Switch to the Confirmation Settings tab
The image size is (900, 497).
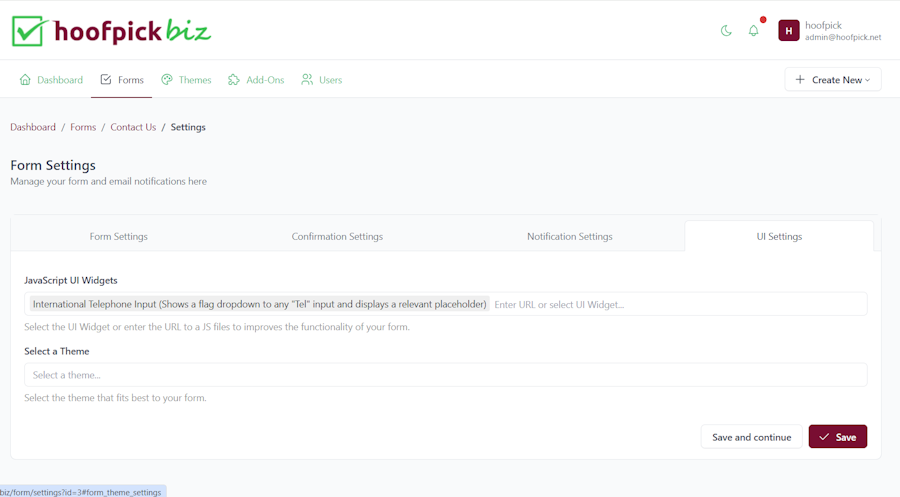tap(337, 236)
